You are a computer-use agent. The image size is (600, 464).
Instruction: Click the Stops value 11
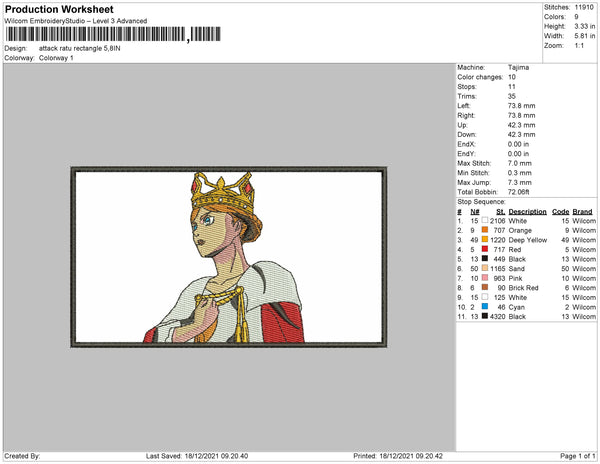tap(512, 86)
